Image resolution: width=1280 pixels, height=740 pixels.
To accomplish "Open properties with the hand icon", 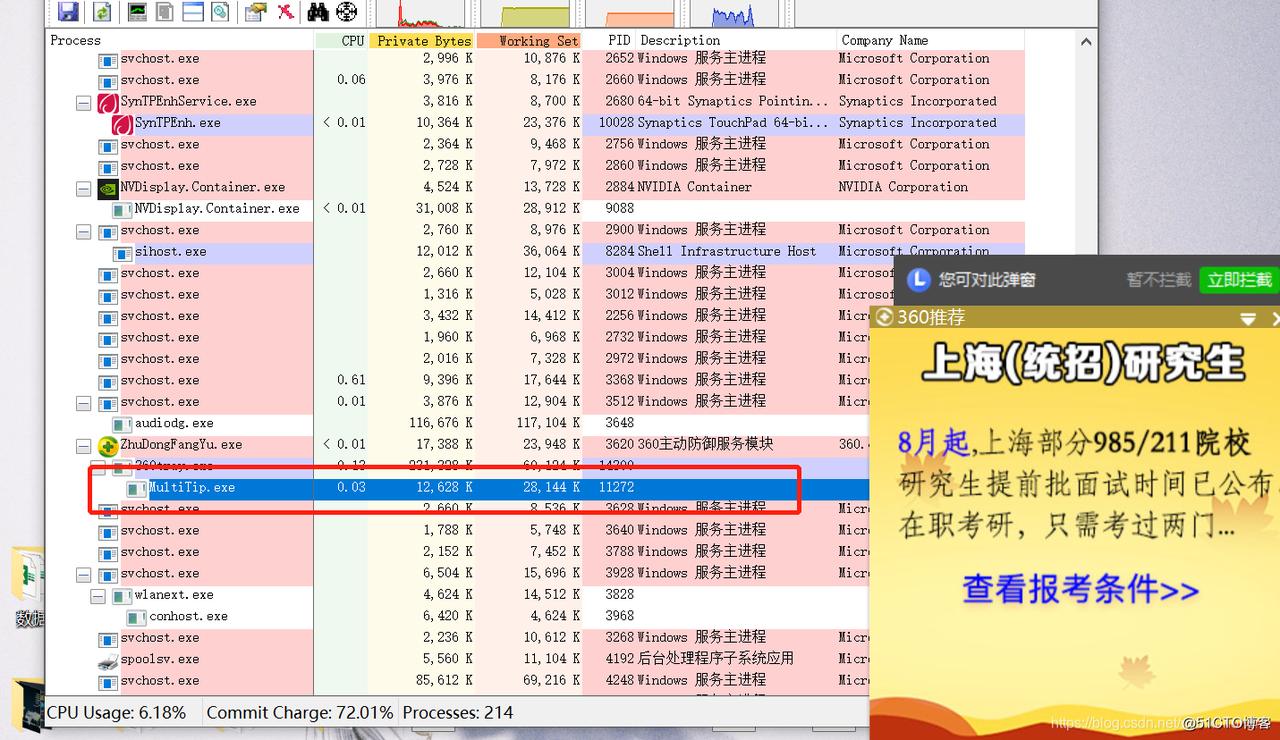I will click(x=255, y=12).
